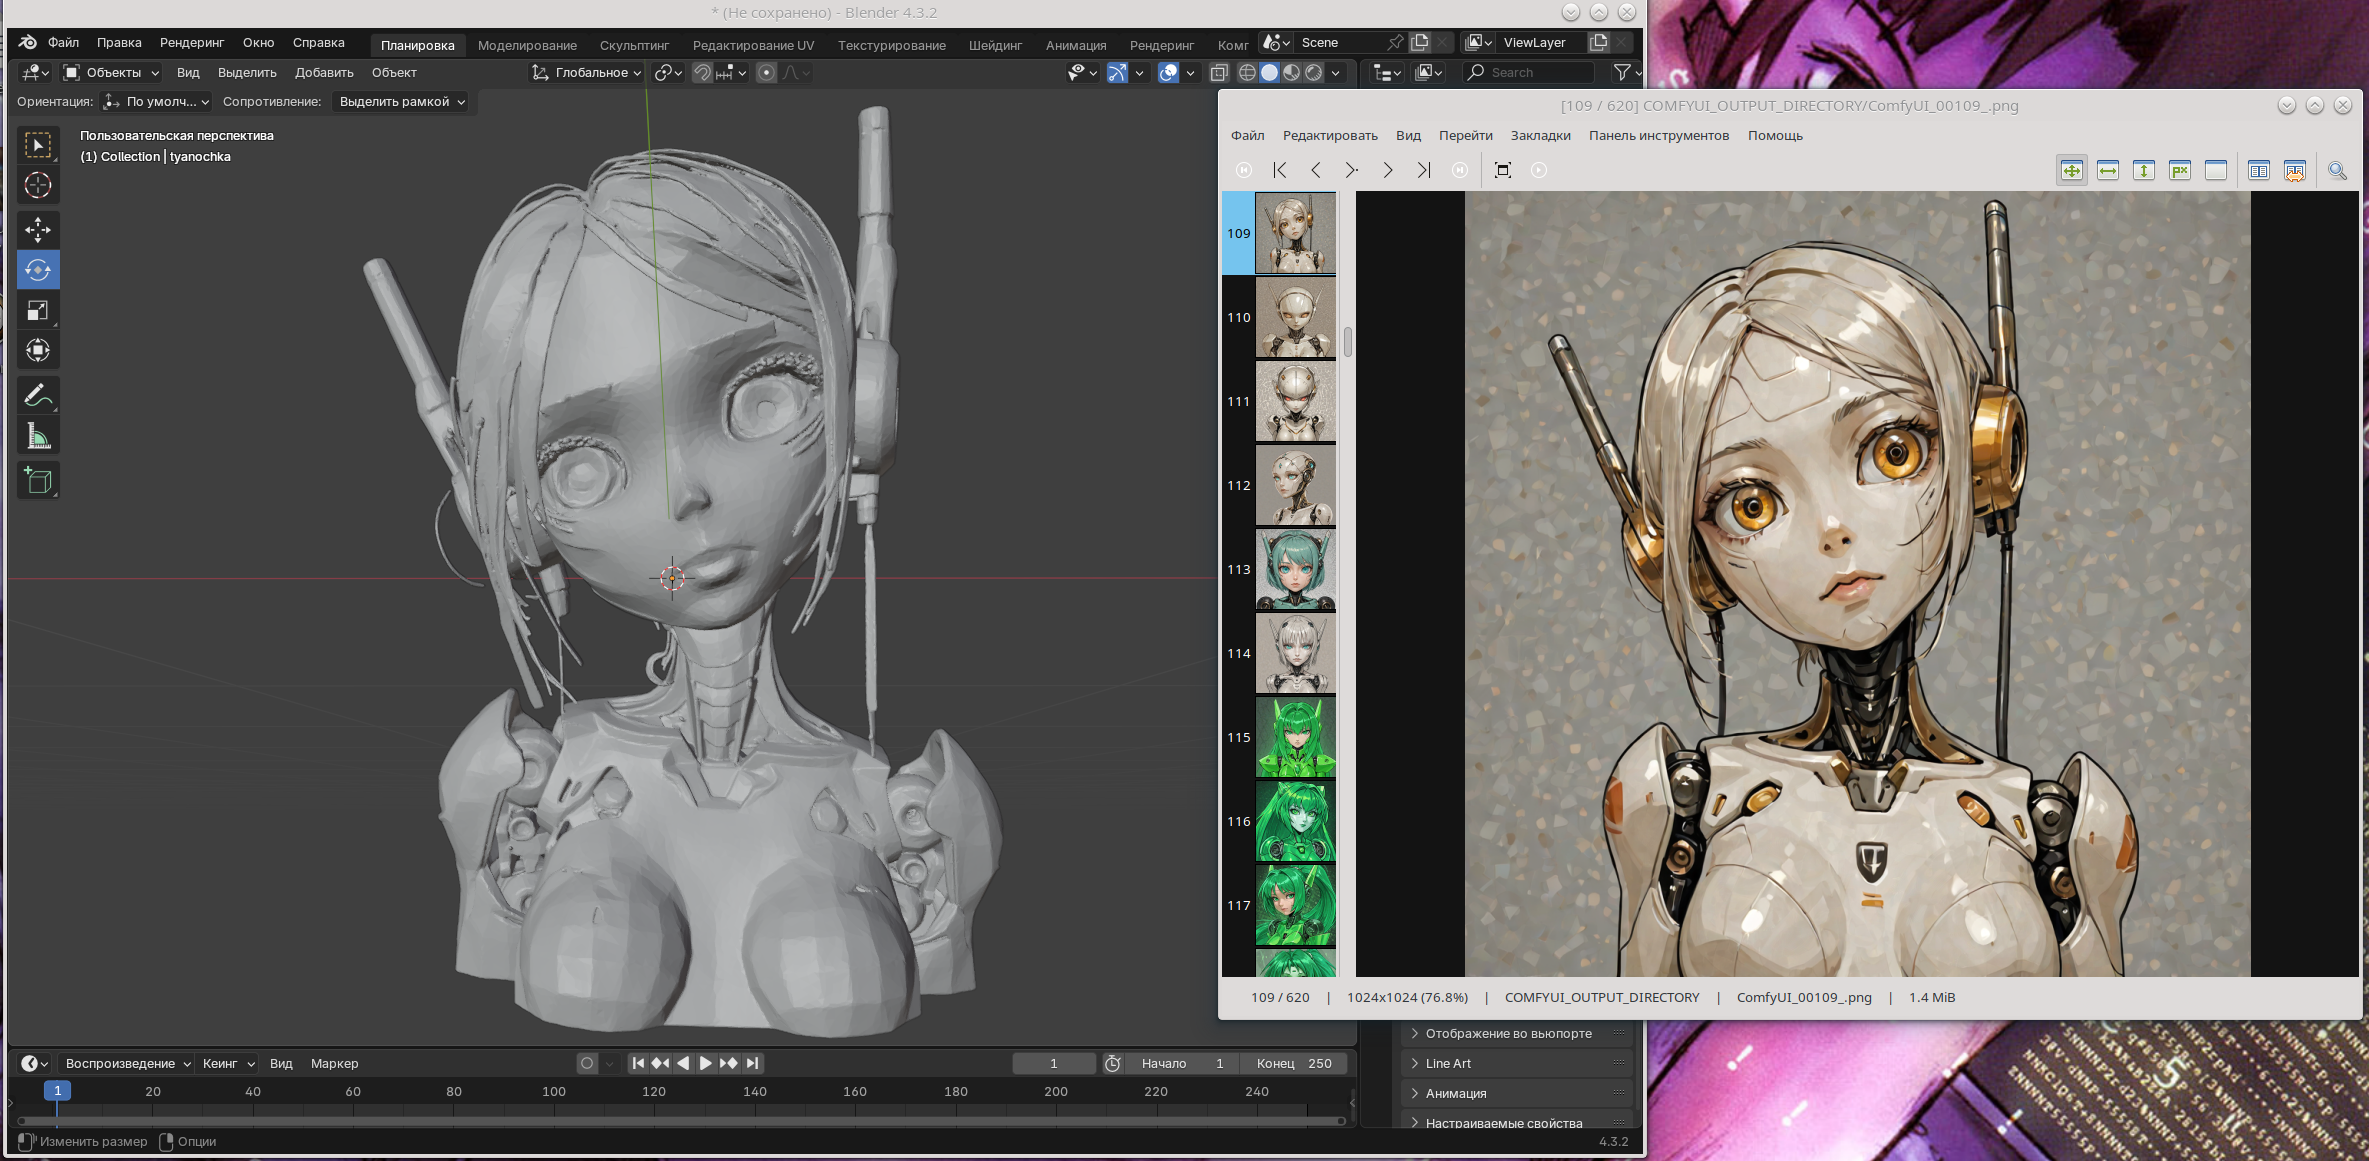
Task: Click the Конец frame value field
Action: [x=1294, y=1063]
